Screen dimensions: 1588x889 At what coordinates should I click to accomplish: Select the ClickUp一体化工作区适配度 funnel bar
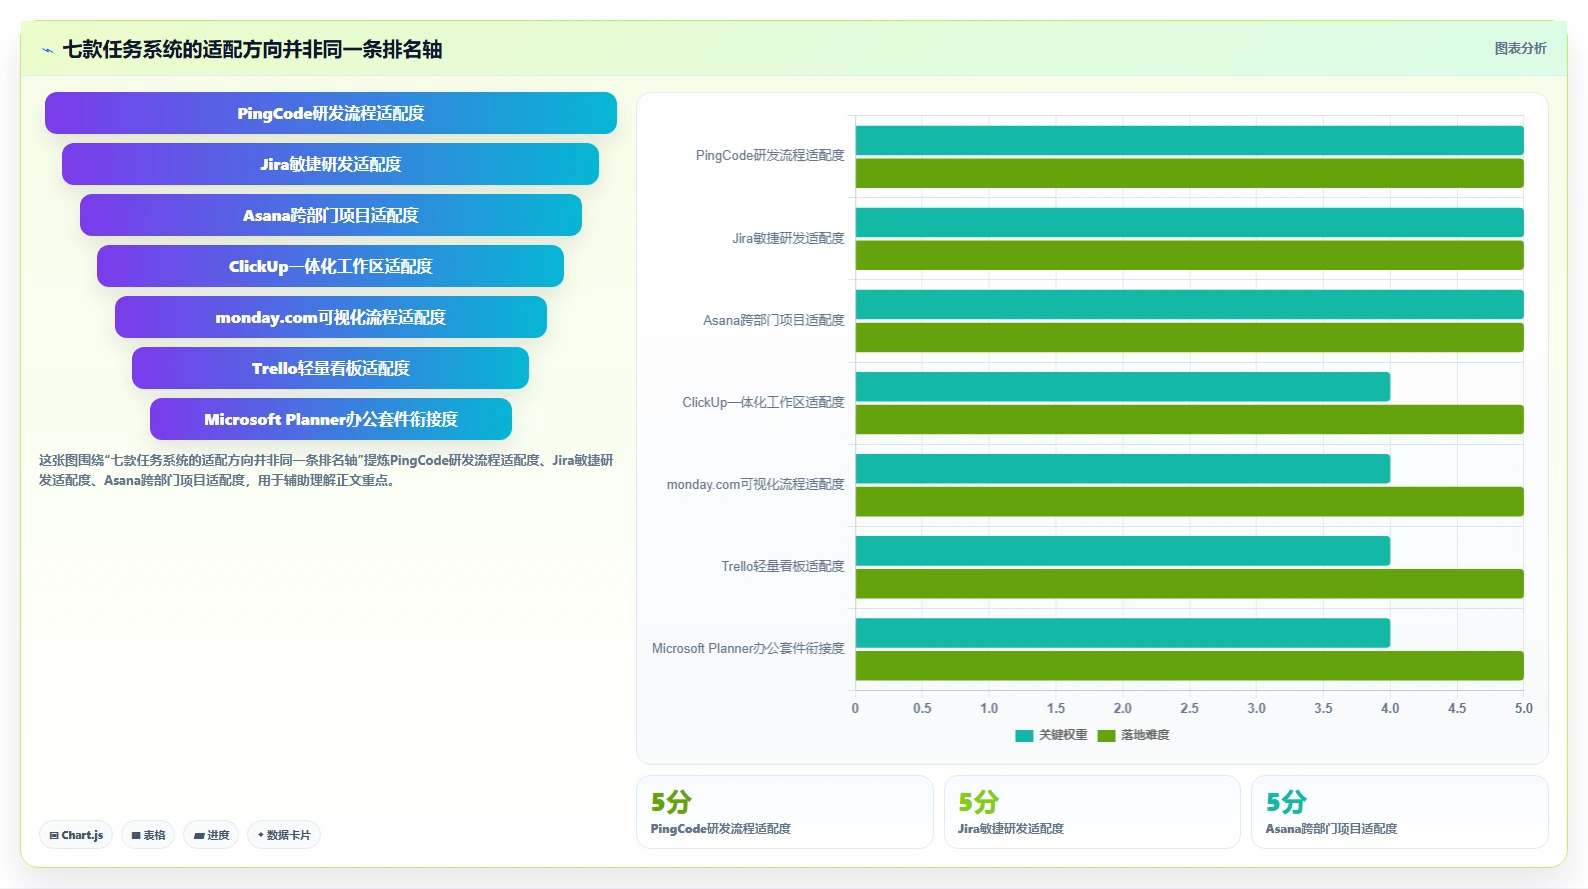pyautogui.click(x=331, y=266)
